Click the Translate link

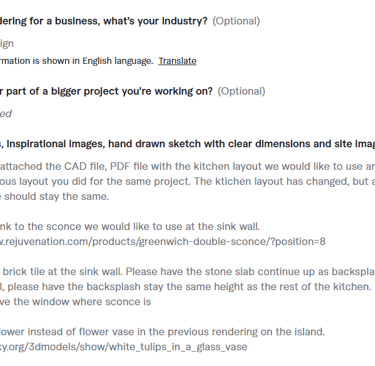tap(177, 61)
